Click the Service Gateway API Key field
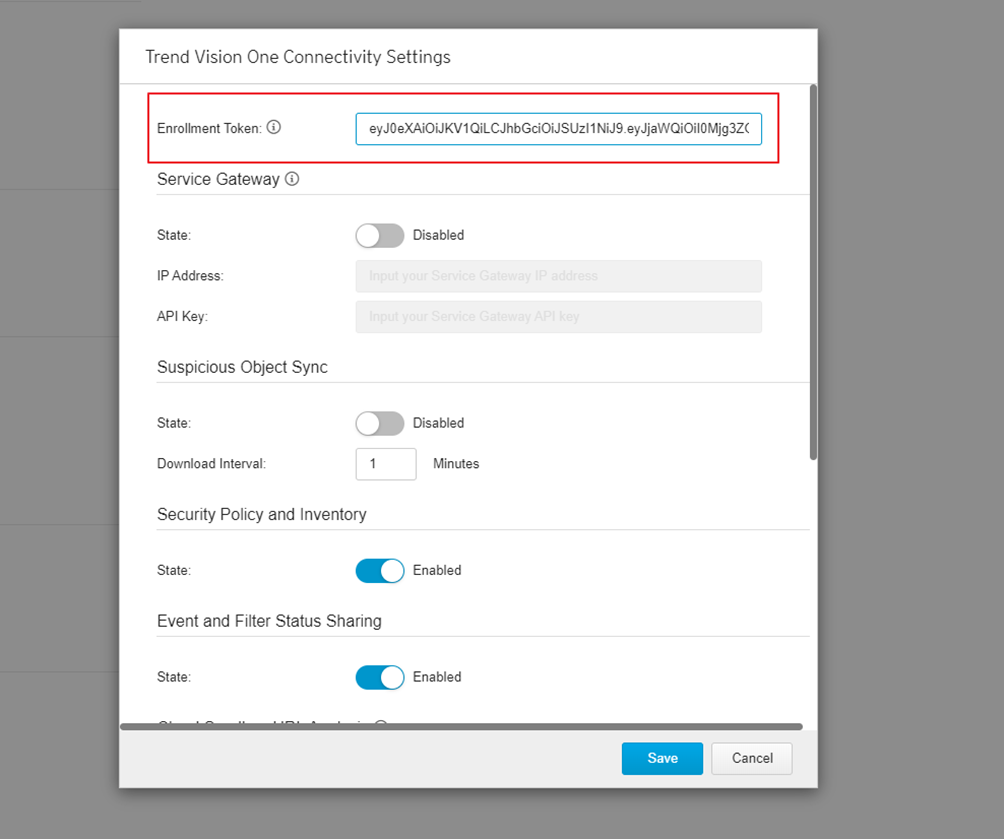The image size is (1004, 839). tap(558, 317)
